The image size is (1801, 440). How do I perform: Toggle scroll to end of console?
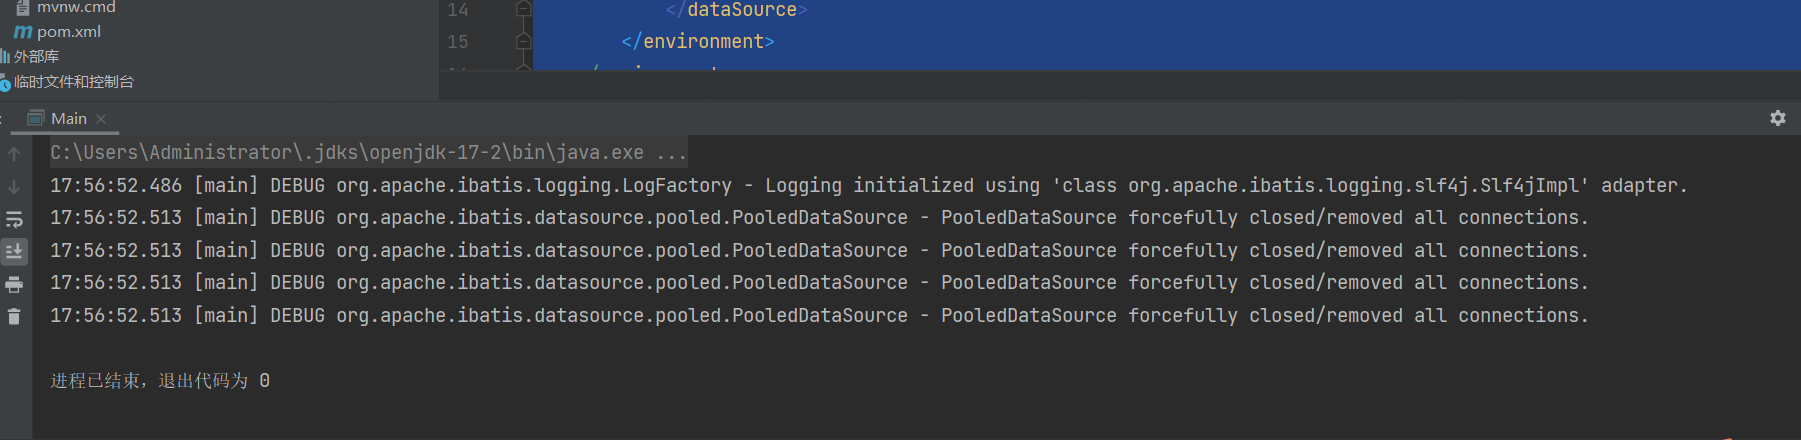pyautogui.click(x=14, y=251)
